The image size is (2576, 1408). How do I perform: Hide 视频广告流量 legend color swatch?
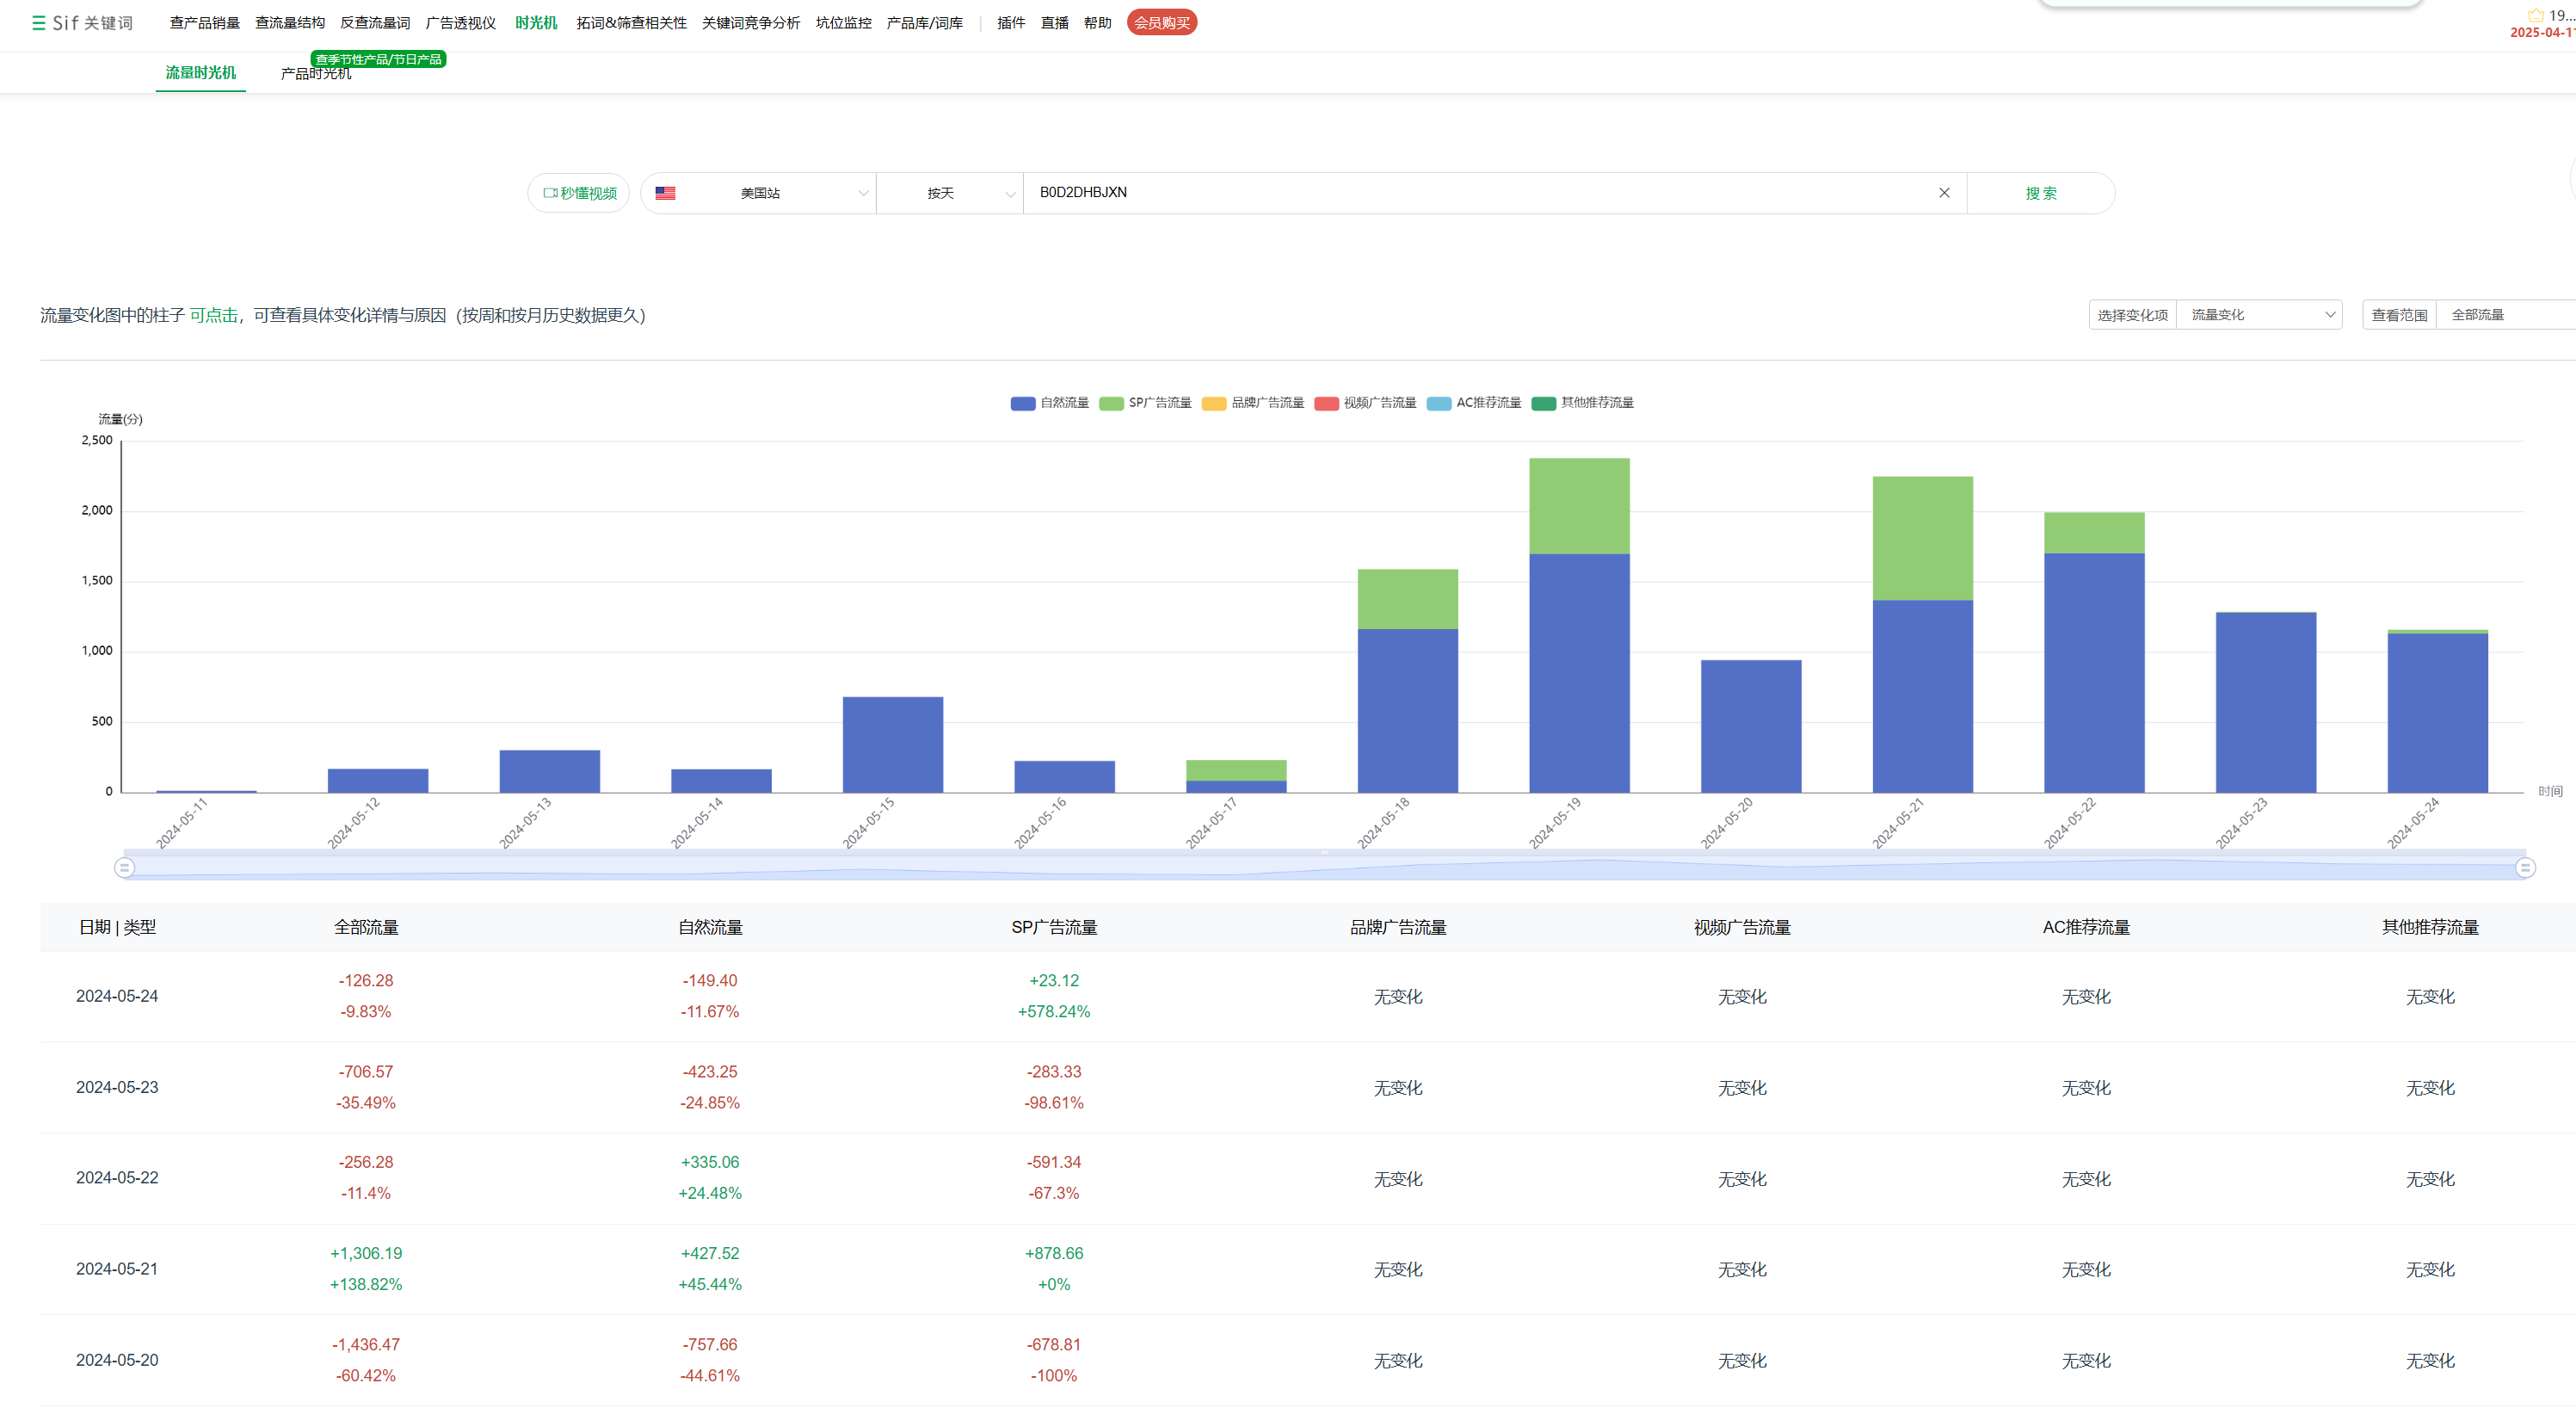(1326, 403)
